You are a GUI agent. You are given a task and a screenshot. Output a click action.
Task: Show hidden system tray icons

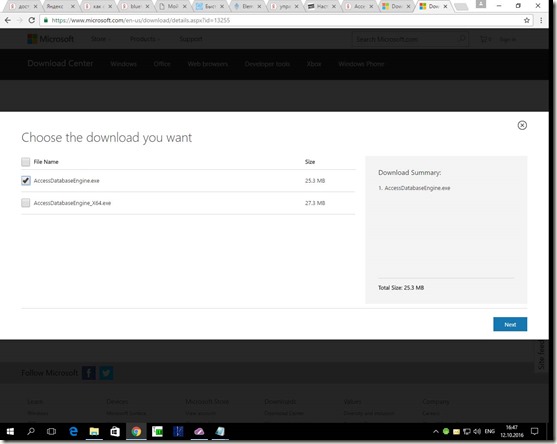(436, 432)
